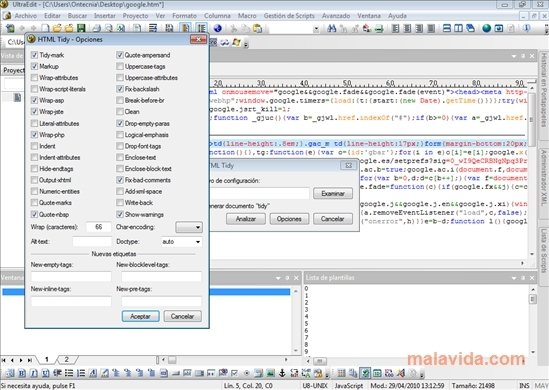Viewport: 549px width, 390px height.
Task: Click the binoculars Find icon
Action: [331, 28]
